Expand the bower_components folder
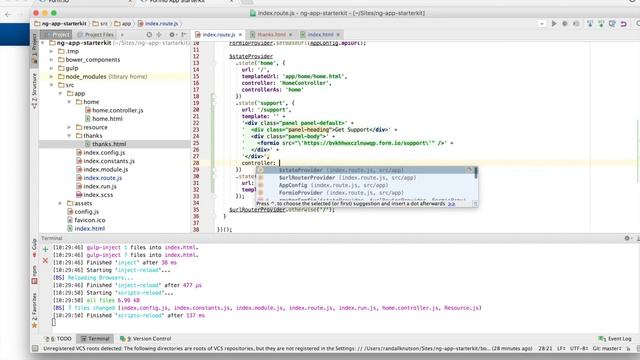Image resolution: width=640 pixels, height=360 pixels. click(51, 60)
